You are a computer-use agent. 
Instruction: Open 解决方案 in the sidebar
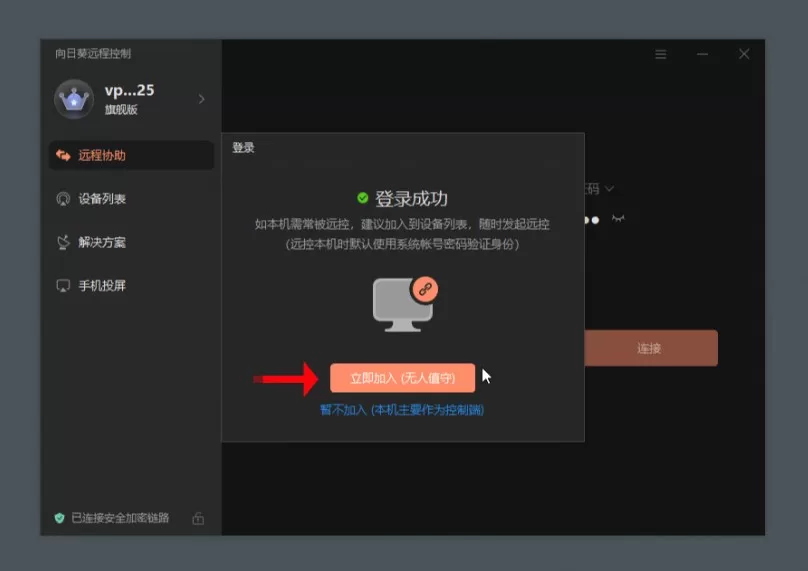pos(131,242)
